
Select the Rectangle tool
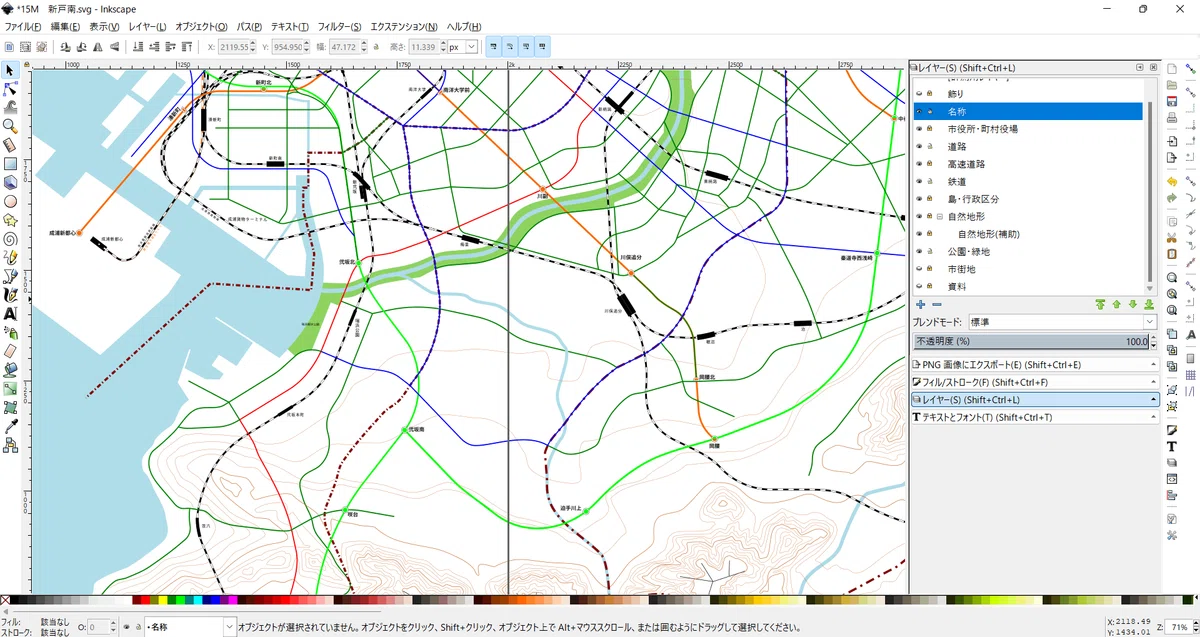[x=10, y=164]
